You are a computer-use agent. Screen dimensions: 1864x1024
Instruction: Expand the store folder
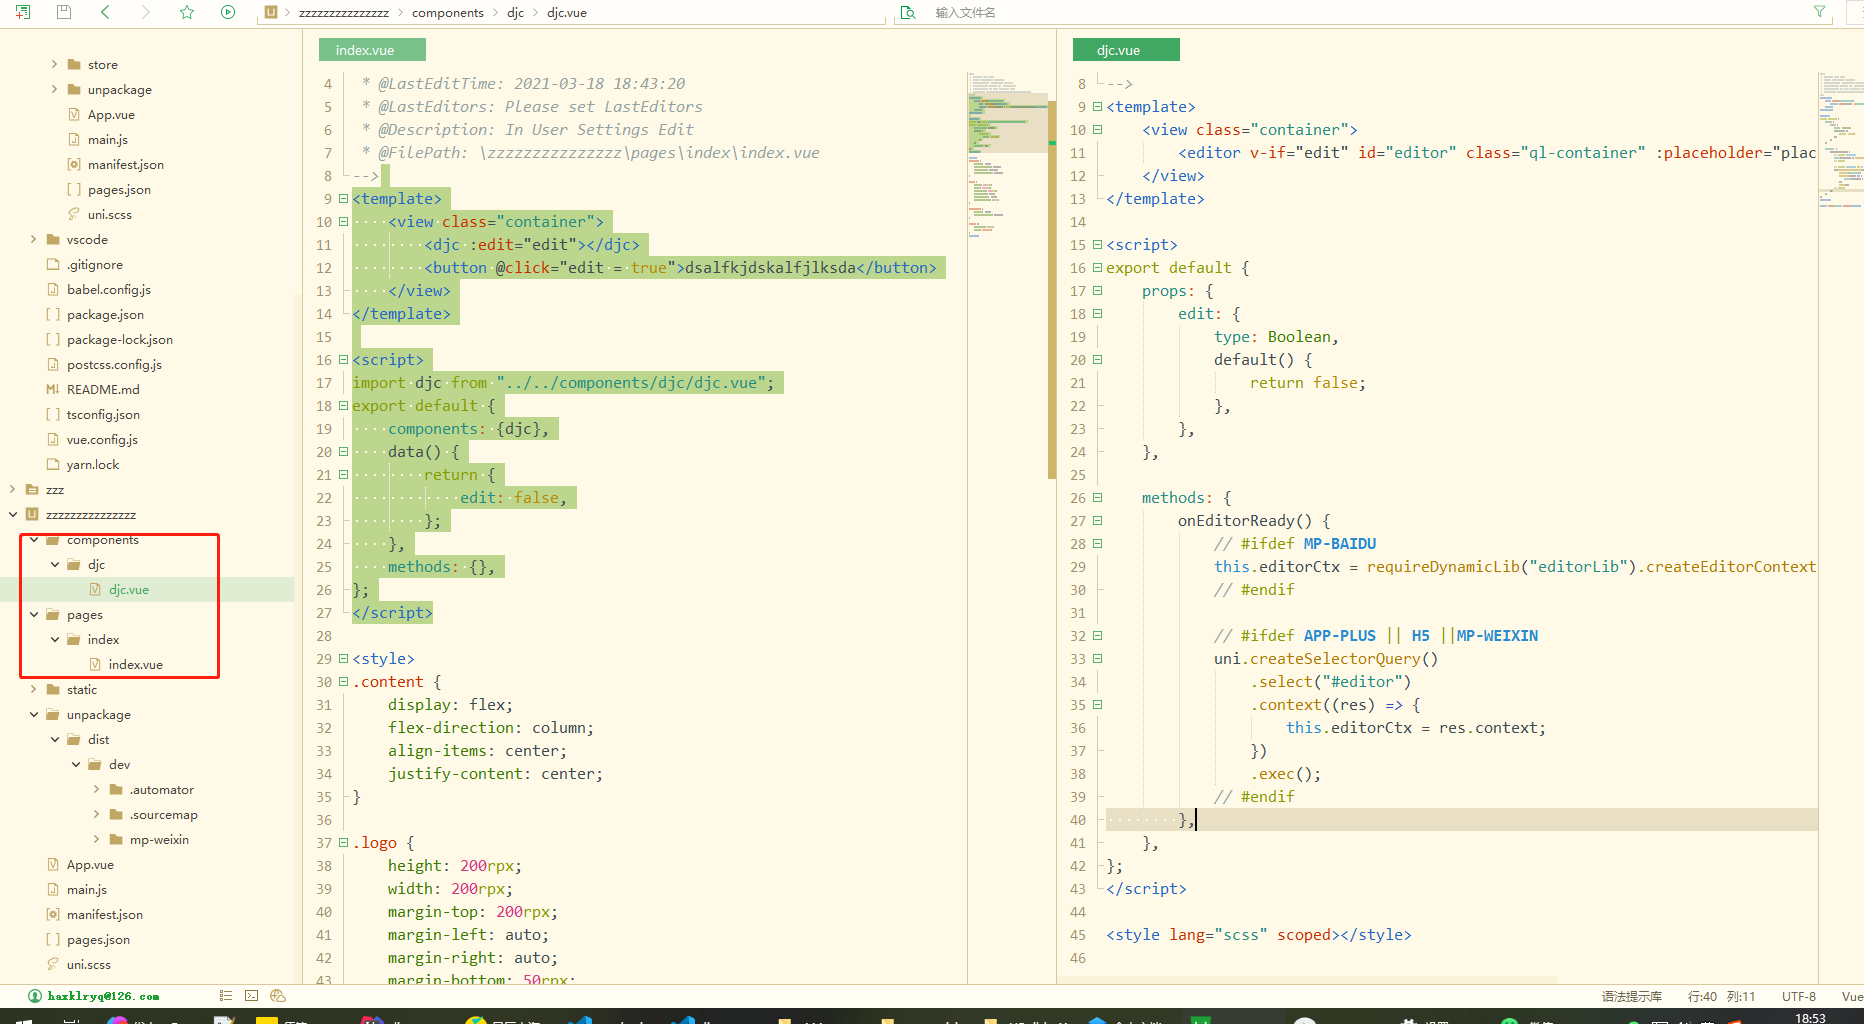(54, 64)
